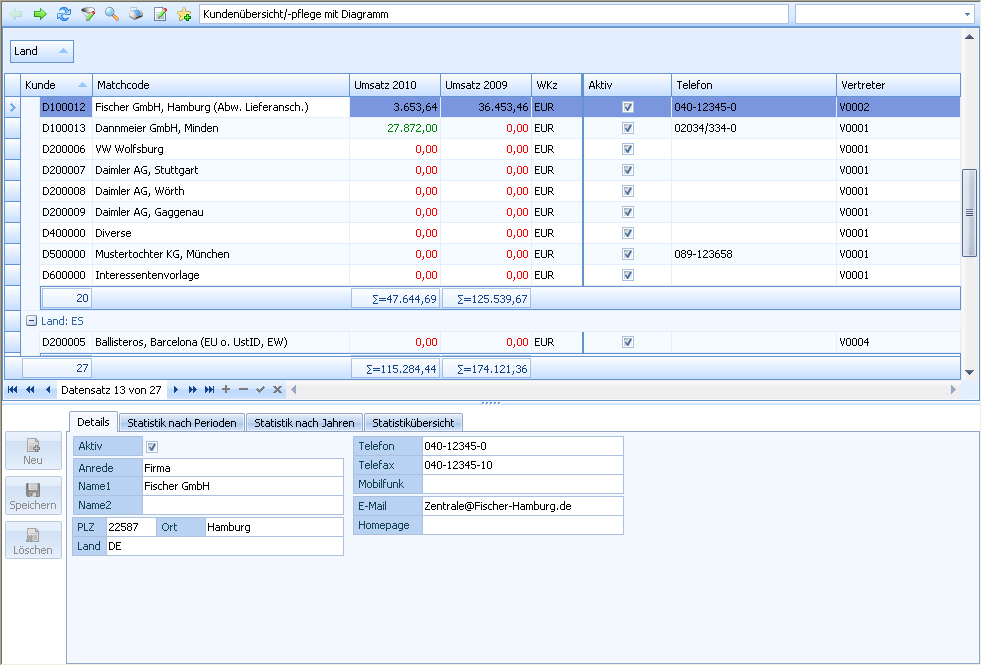
Task: Click the Speichern button
Action: tap(33, 496)
